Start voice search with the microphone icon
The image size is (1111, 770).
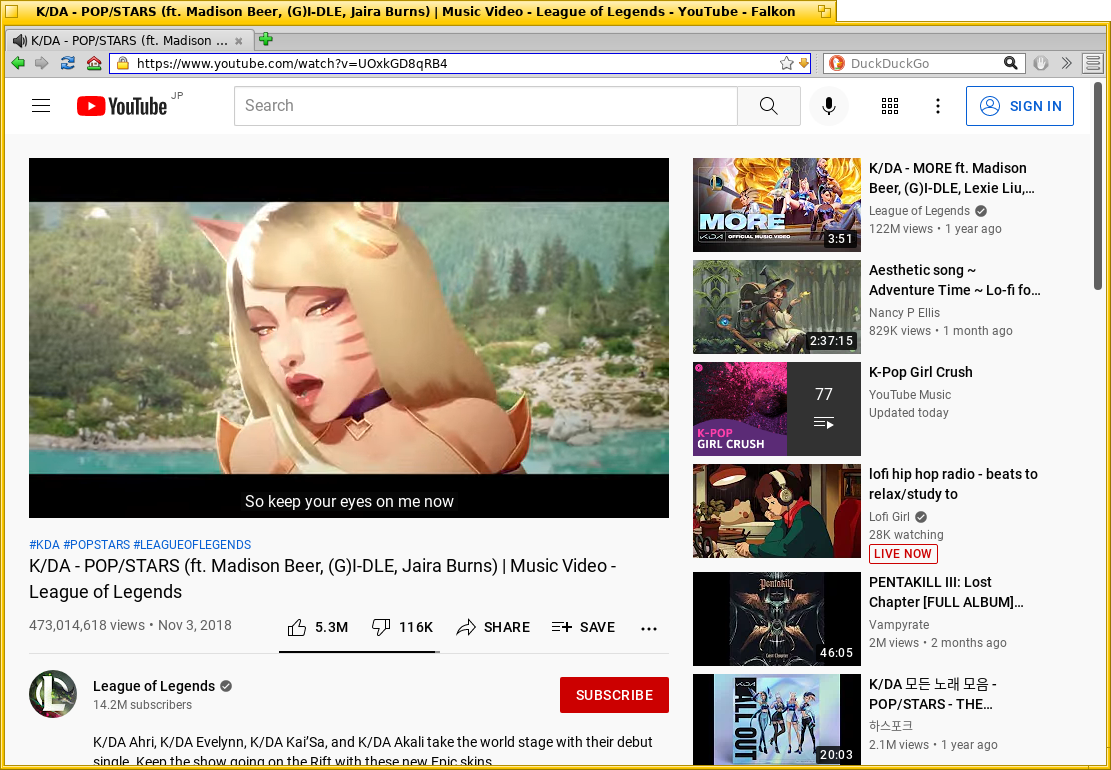point(828,106)
